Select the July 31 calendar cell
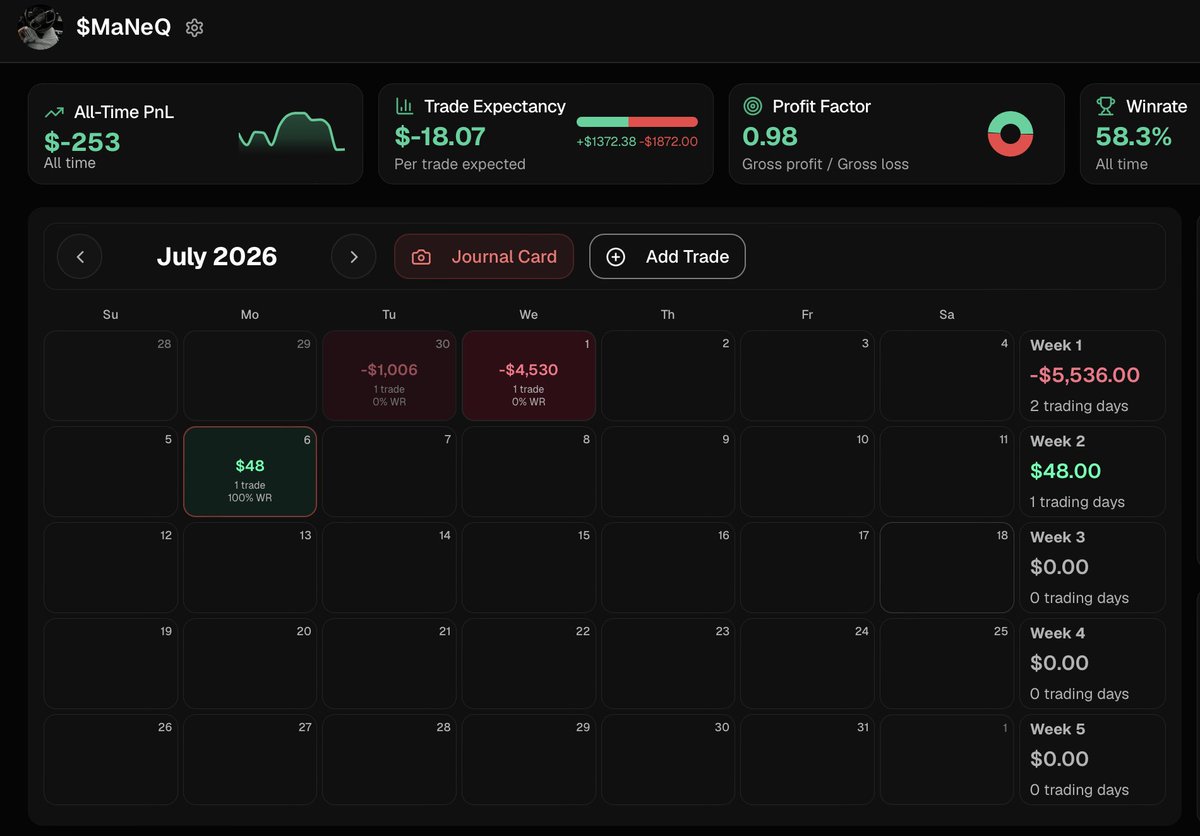The height and width of the screenshot is (836, 1200). (807, 759)
